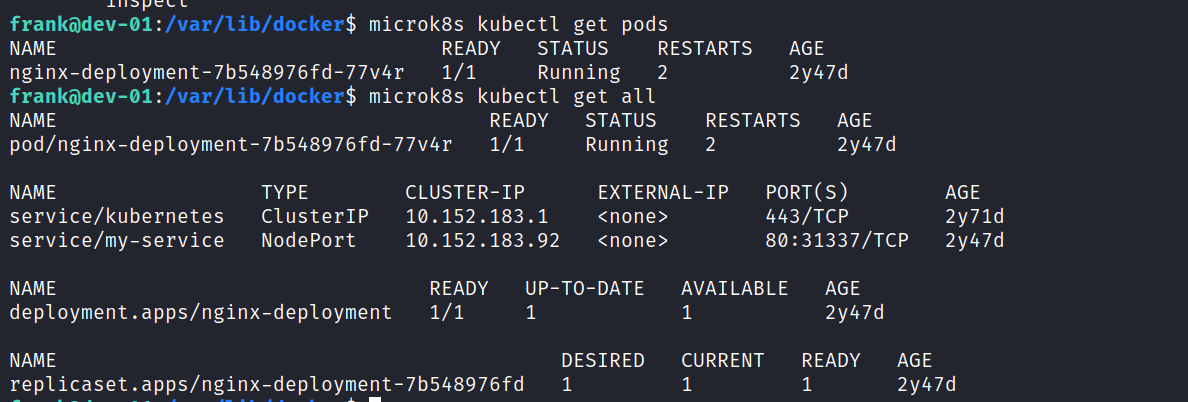Click deployment.apps/nginx-deployment entry
The image size is (1188, 402).
pyautogui.click(x=201, y=312)
